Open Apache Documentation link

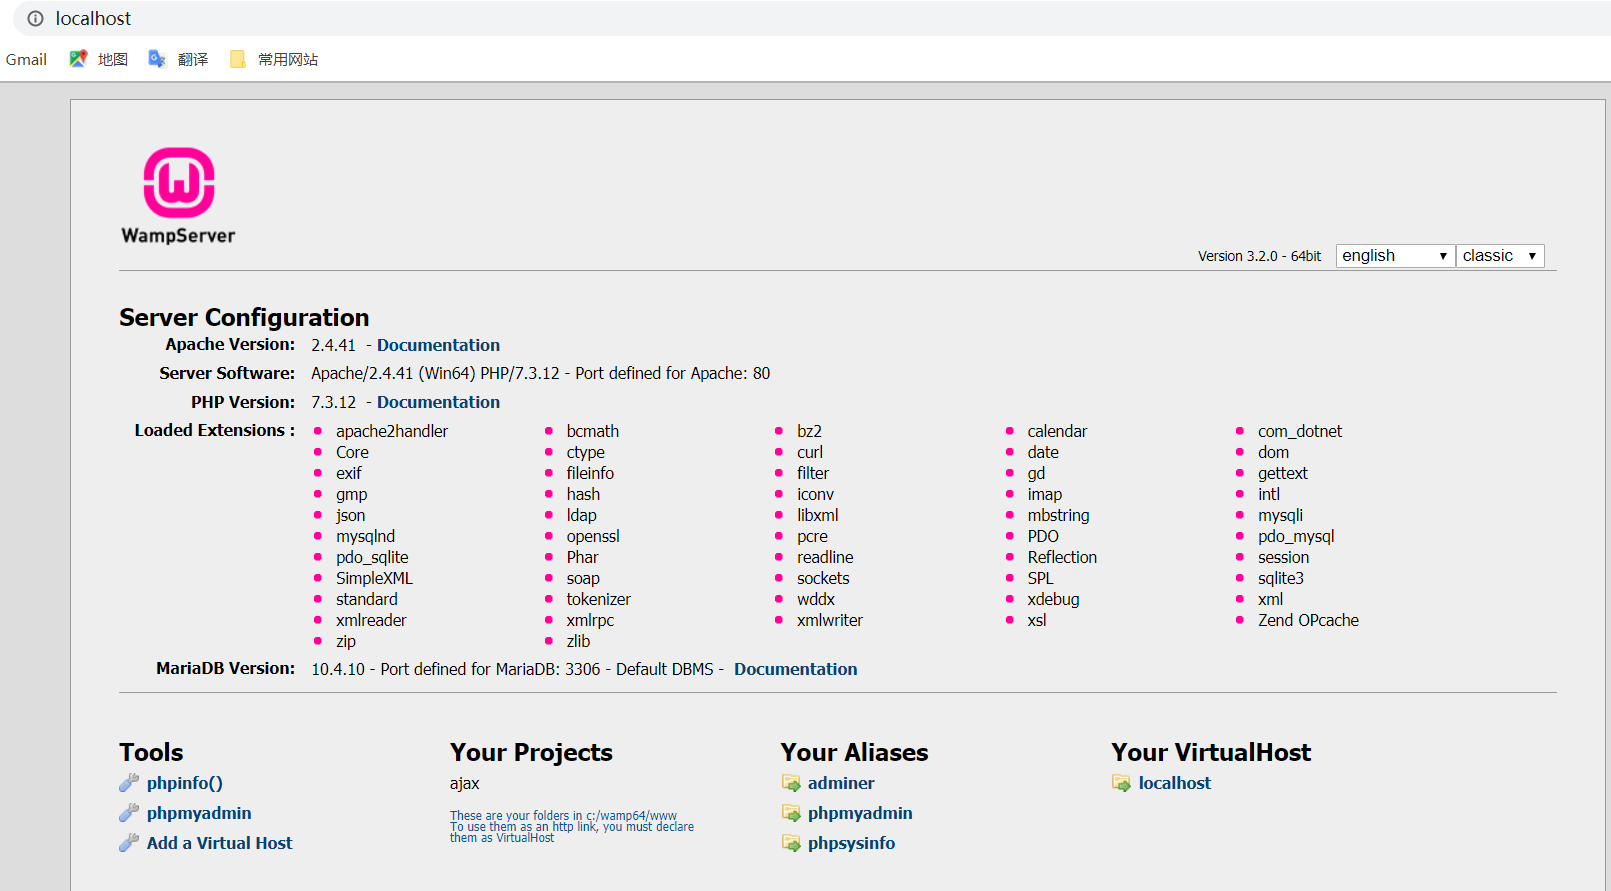point(438,345)
